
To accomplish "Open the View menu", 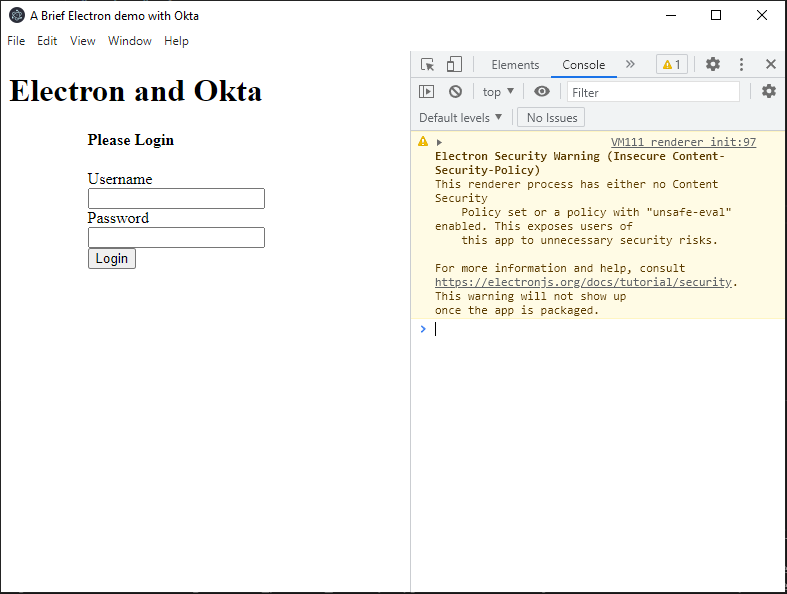I will [x=83, y=41].
